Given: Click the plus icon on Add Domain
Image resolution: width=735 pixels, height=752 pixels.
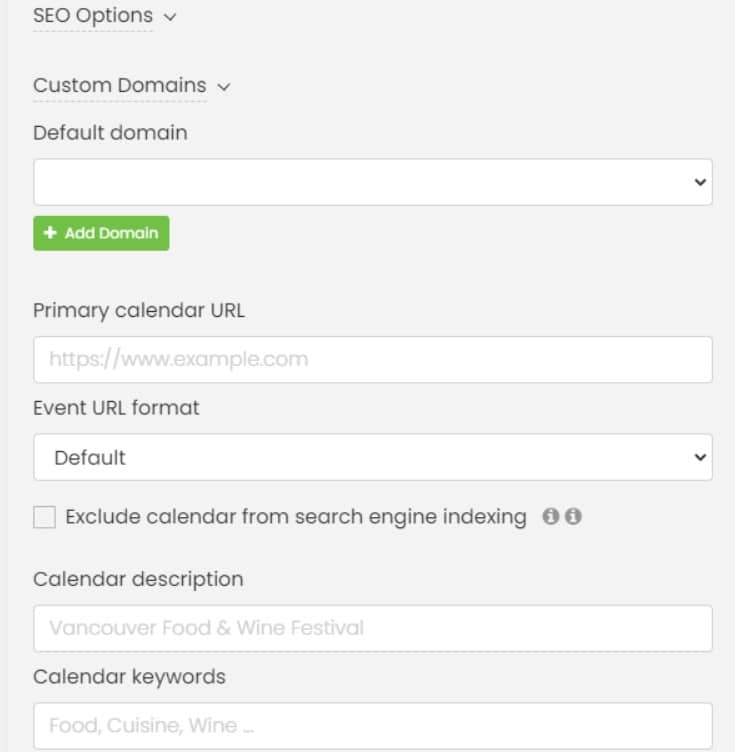Looking at the screenshot, I should coord(51,233).
